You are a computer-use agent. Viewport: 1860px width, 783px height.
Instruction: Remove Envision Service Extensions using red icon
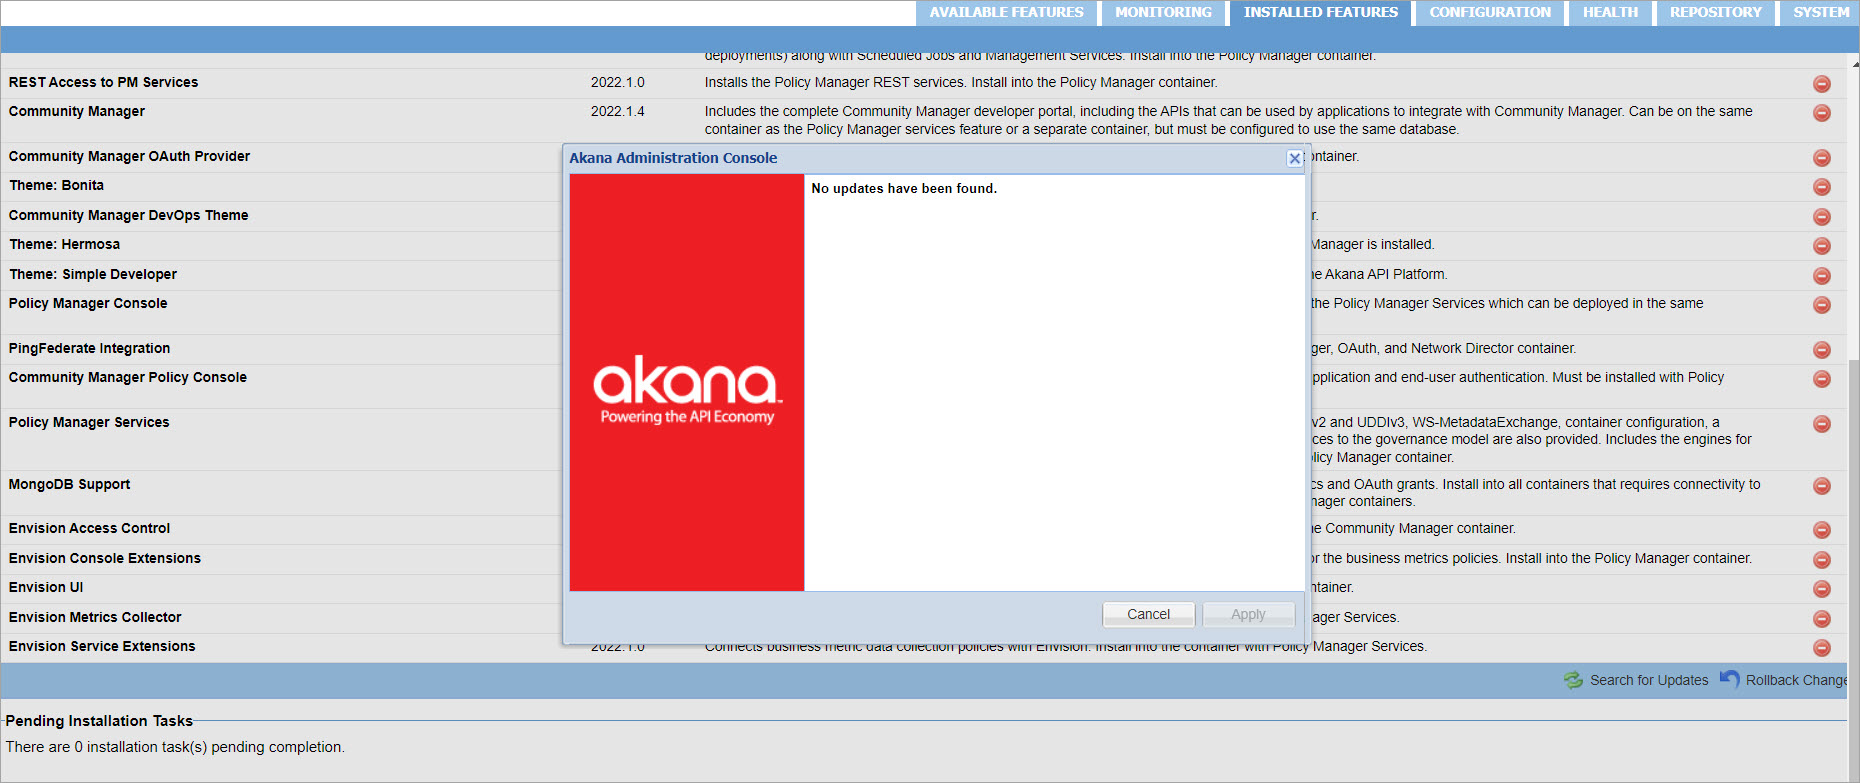1822,648
